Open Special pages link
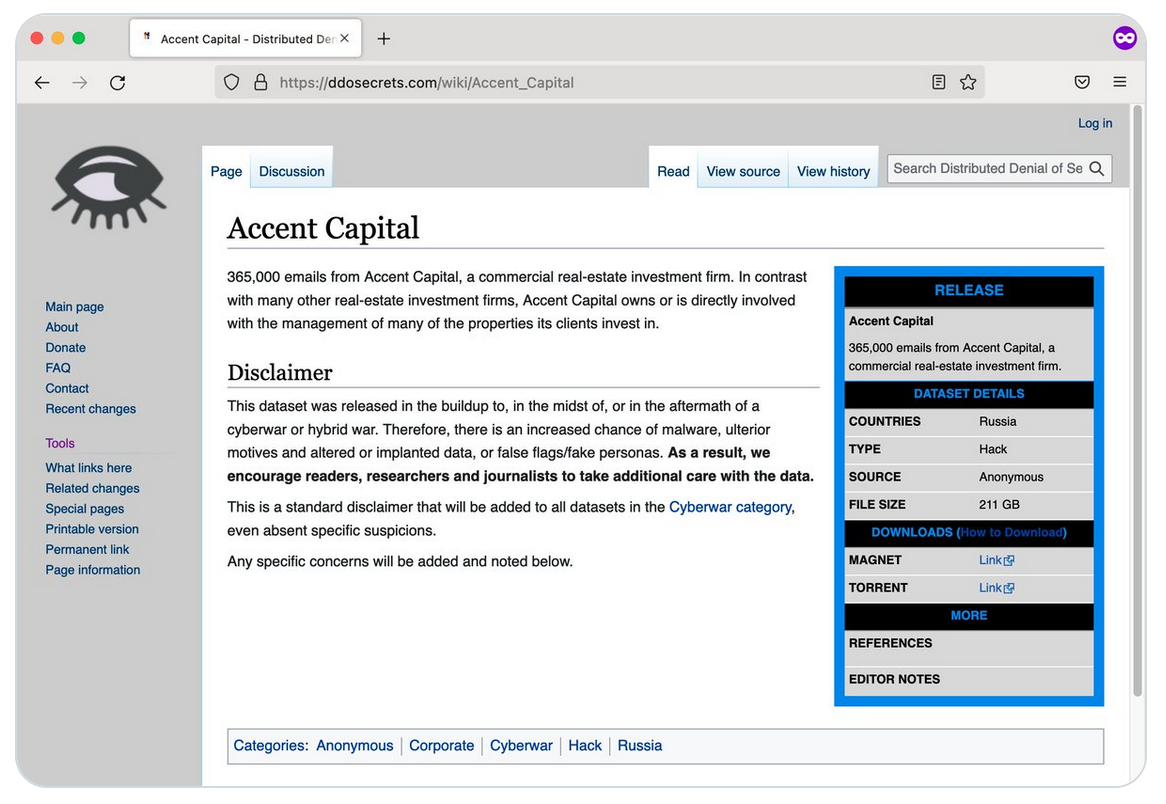 tap(85, 509)
